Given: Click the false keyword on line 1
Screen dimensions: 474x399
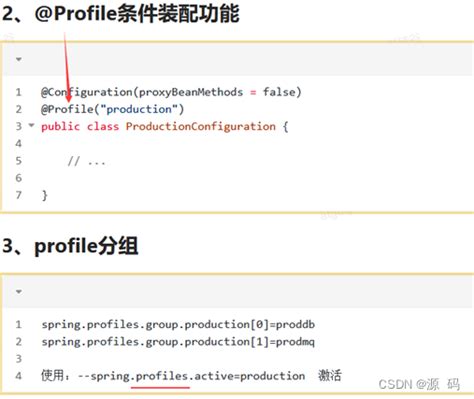Looking at the screenshot, I should point(279,92).
